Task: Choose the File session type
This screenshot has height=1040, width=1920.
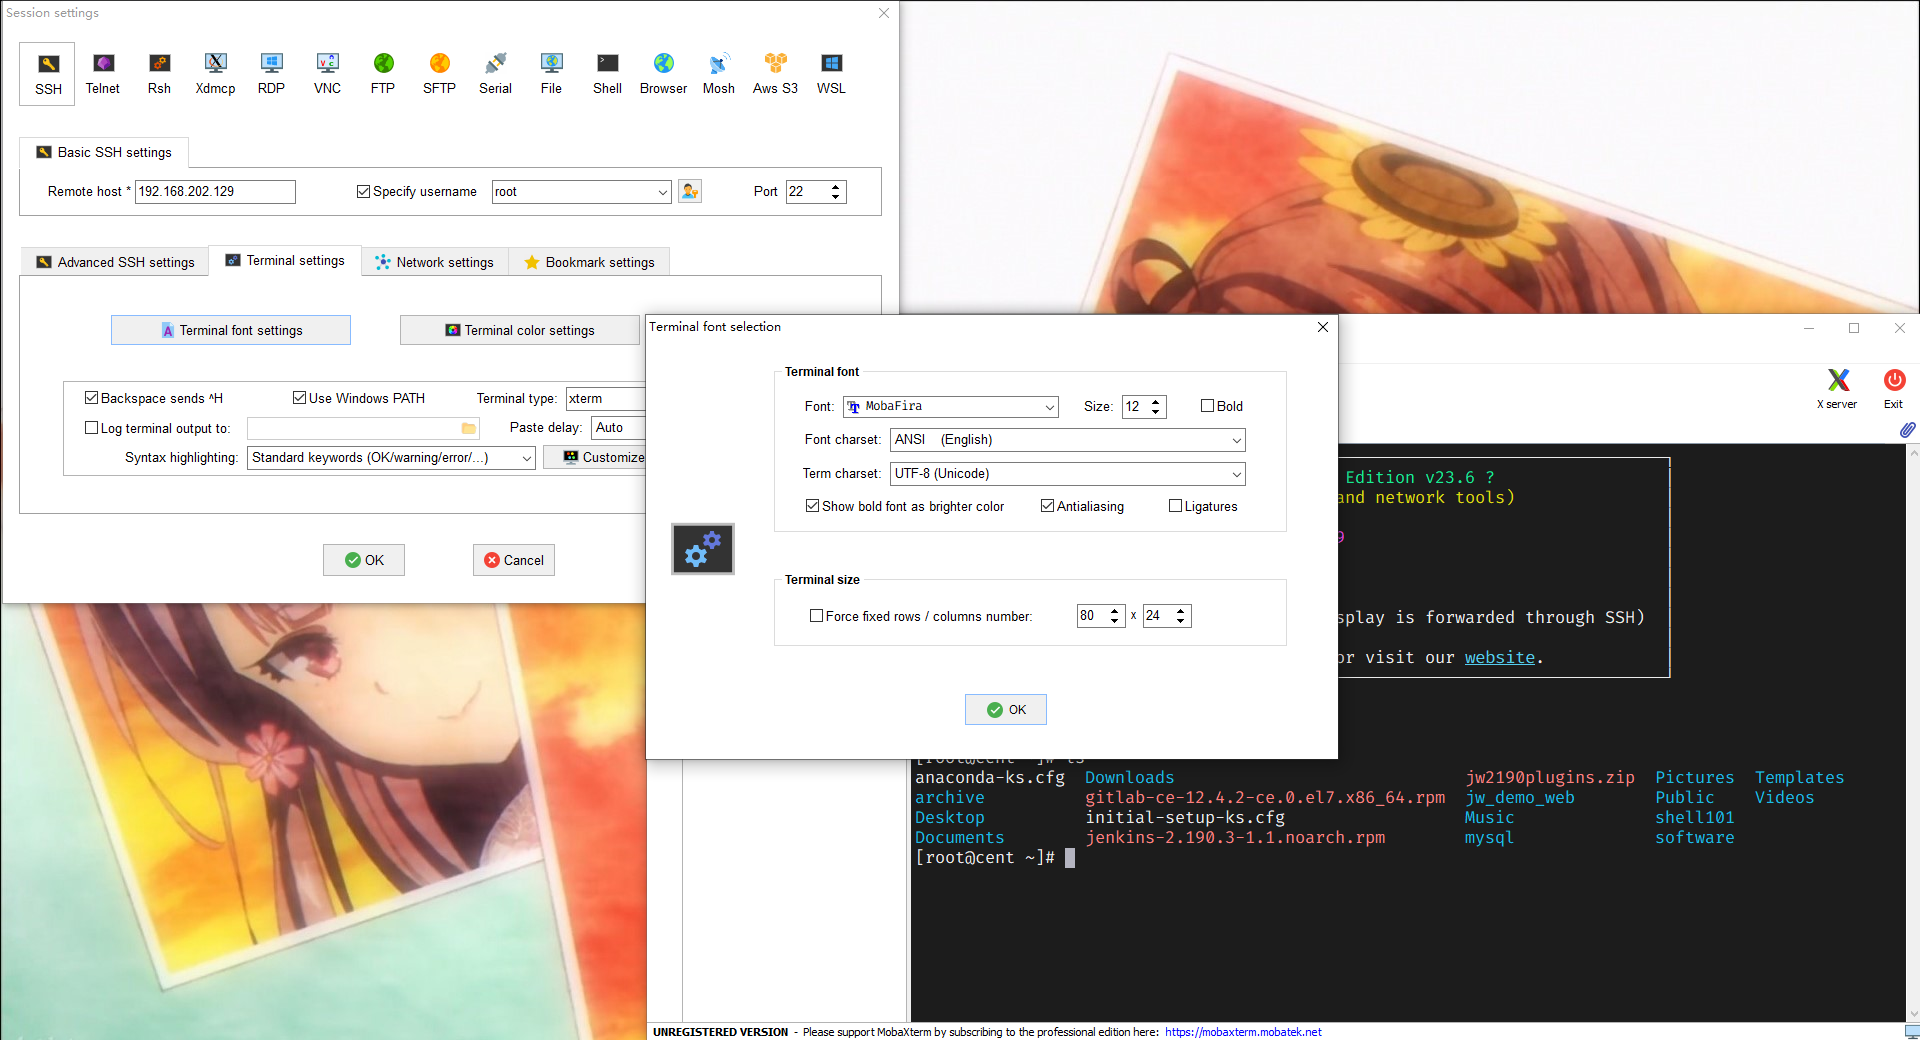Action: click(551, 74)
